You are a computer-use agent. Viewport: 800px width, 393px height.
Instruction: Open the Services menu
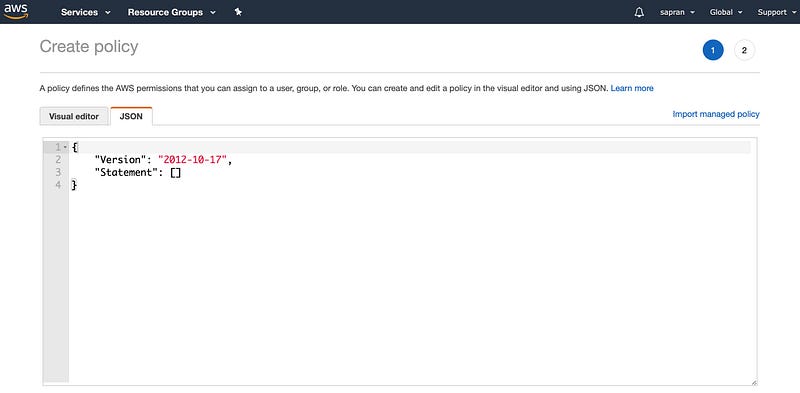click(x=86, y=12)
